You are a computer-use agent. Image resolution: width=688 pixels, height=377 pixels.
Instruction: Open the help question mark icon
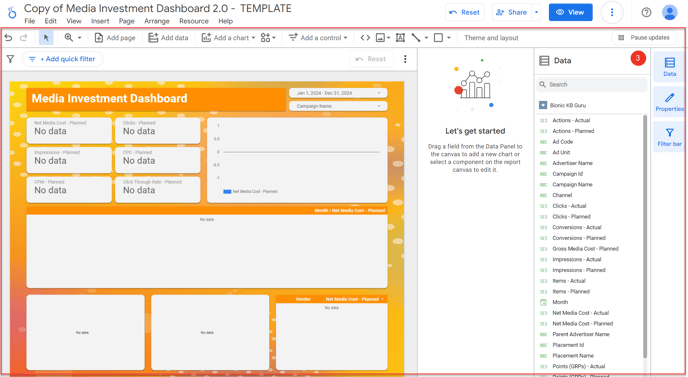(x=646, y=12)
